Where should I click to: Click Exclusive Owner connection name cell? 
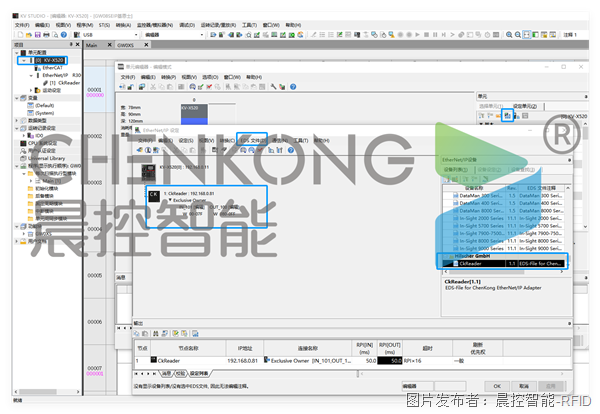click(x=308, y=361)
